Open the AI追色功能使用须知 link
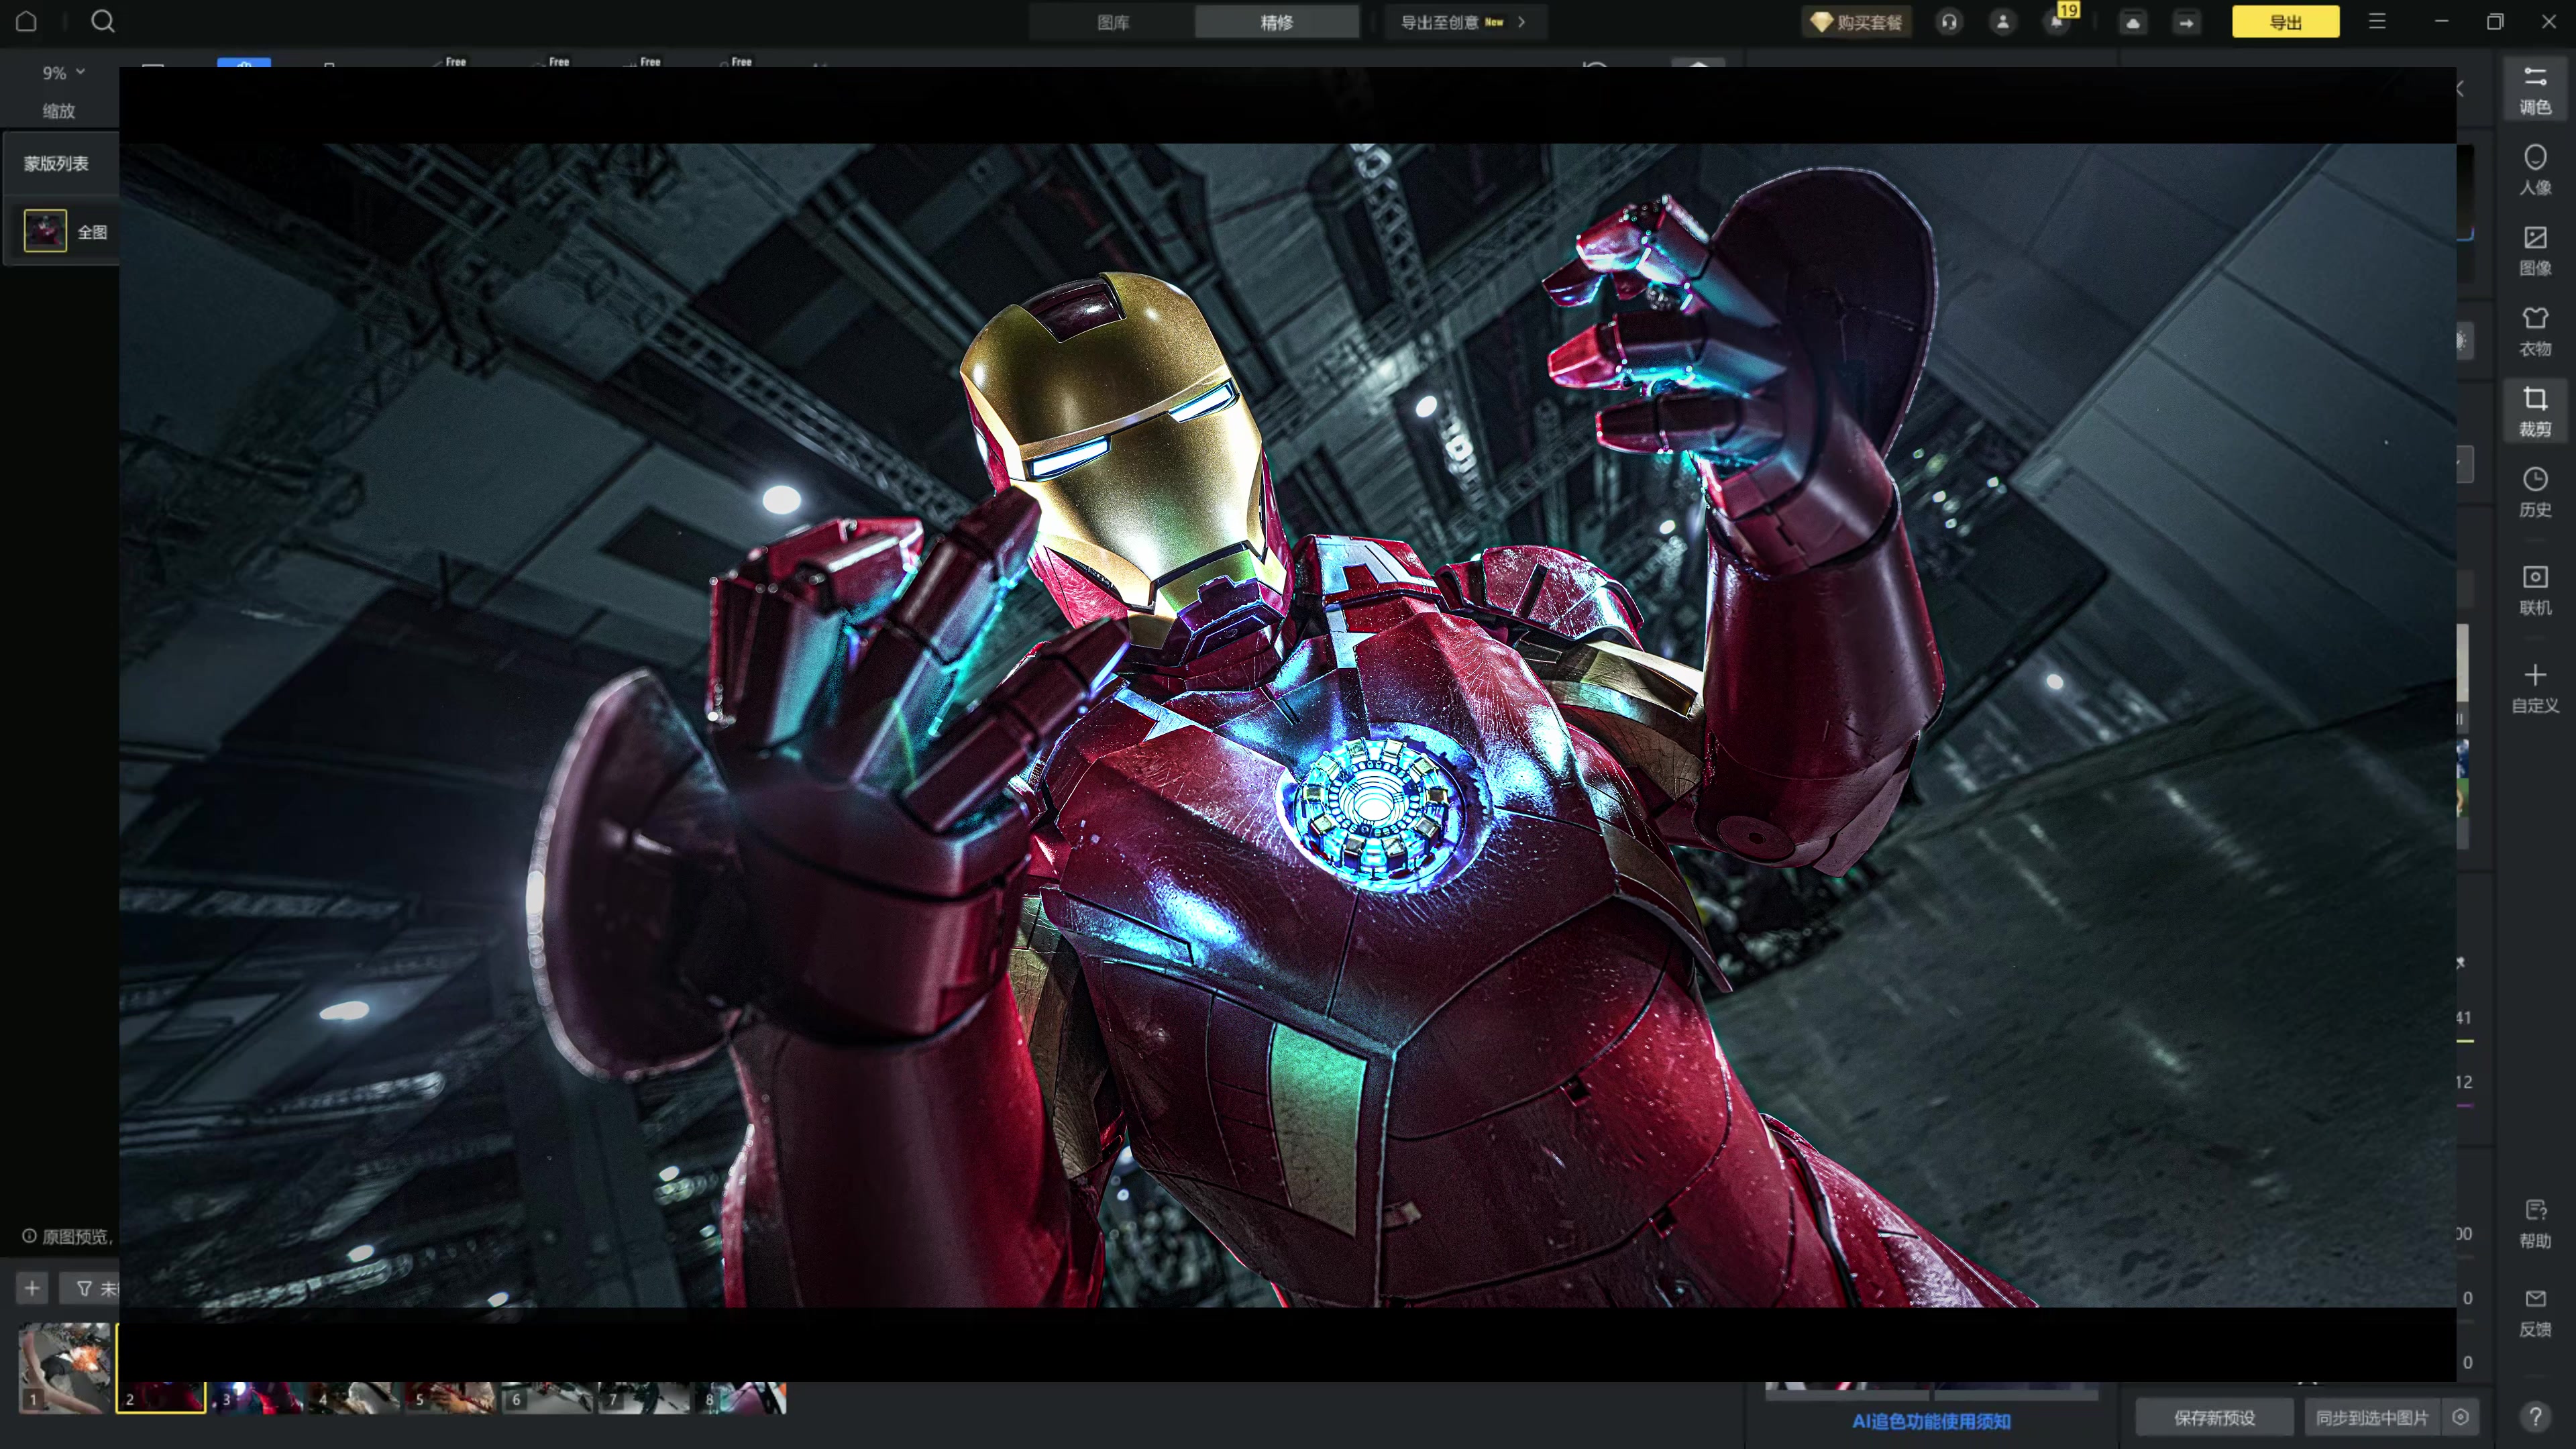 pos(1930,1421)
